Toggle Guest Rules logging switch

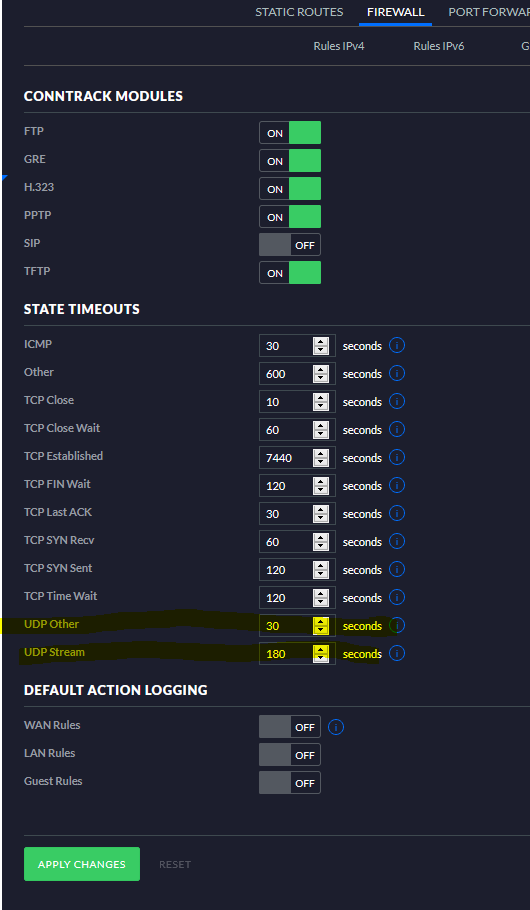(290, 782)
